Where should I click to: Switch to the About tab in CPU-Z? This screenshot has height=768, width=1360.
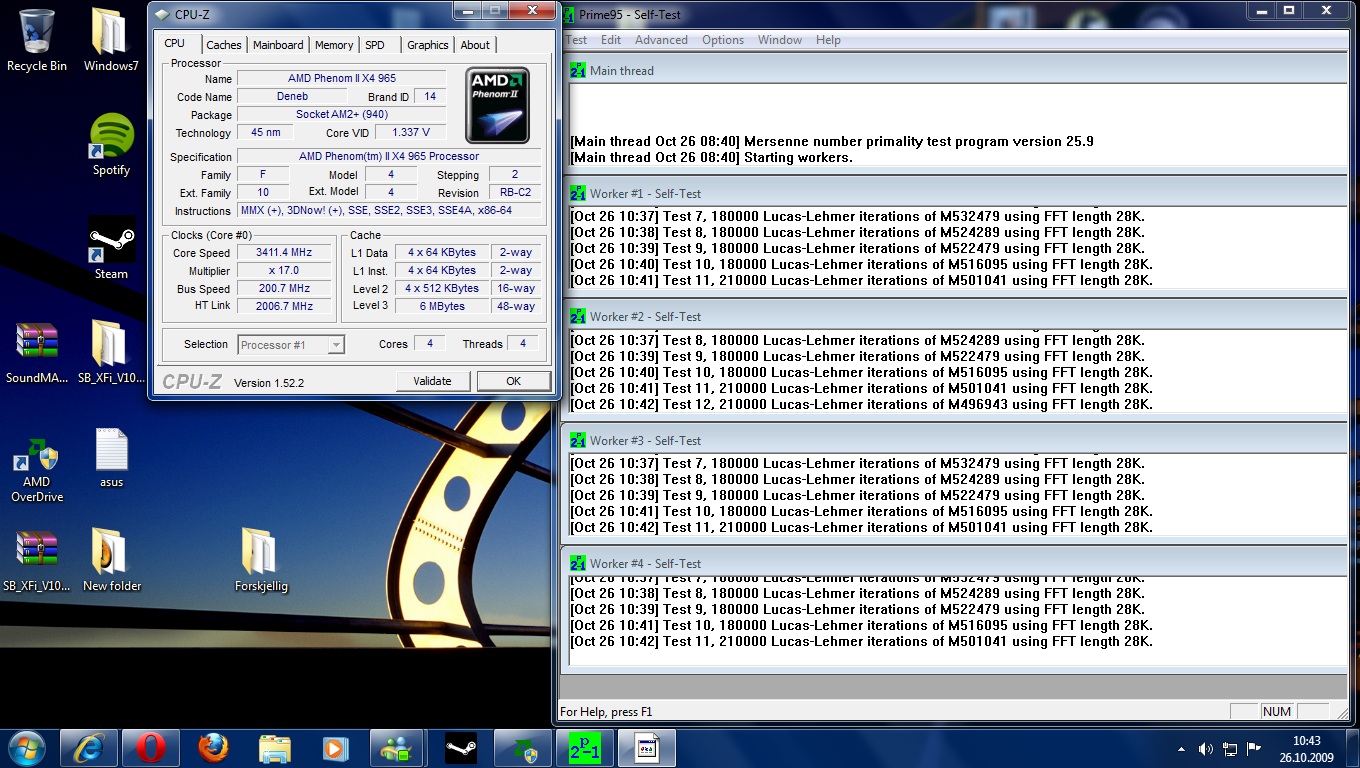click(475, 45)
